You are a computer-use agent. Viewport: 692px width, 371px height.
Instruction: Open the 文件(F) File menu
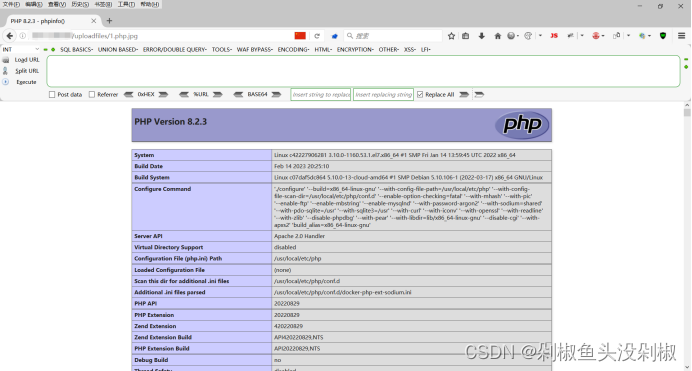tap(11, 4)
